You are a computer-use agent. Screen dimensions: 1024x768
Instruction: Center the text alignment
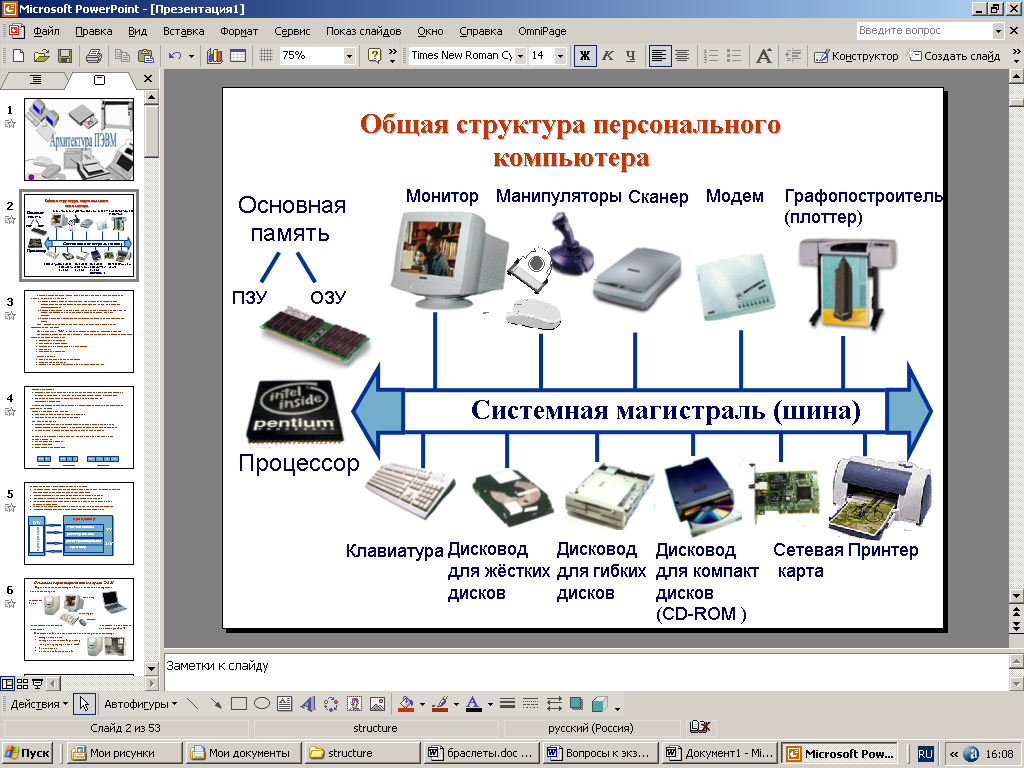click(x=682, y=56)
